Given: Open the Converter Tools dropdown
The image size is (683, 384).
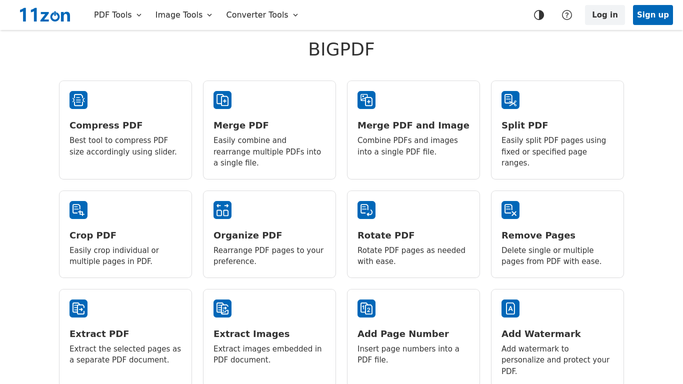Looking at the screenshot, I should 262,15.
